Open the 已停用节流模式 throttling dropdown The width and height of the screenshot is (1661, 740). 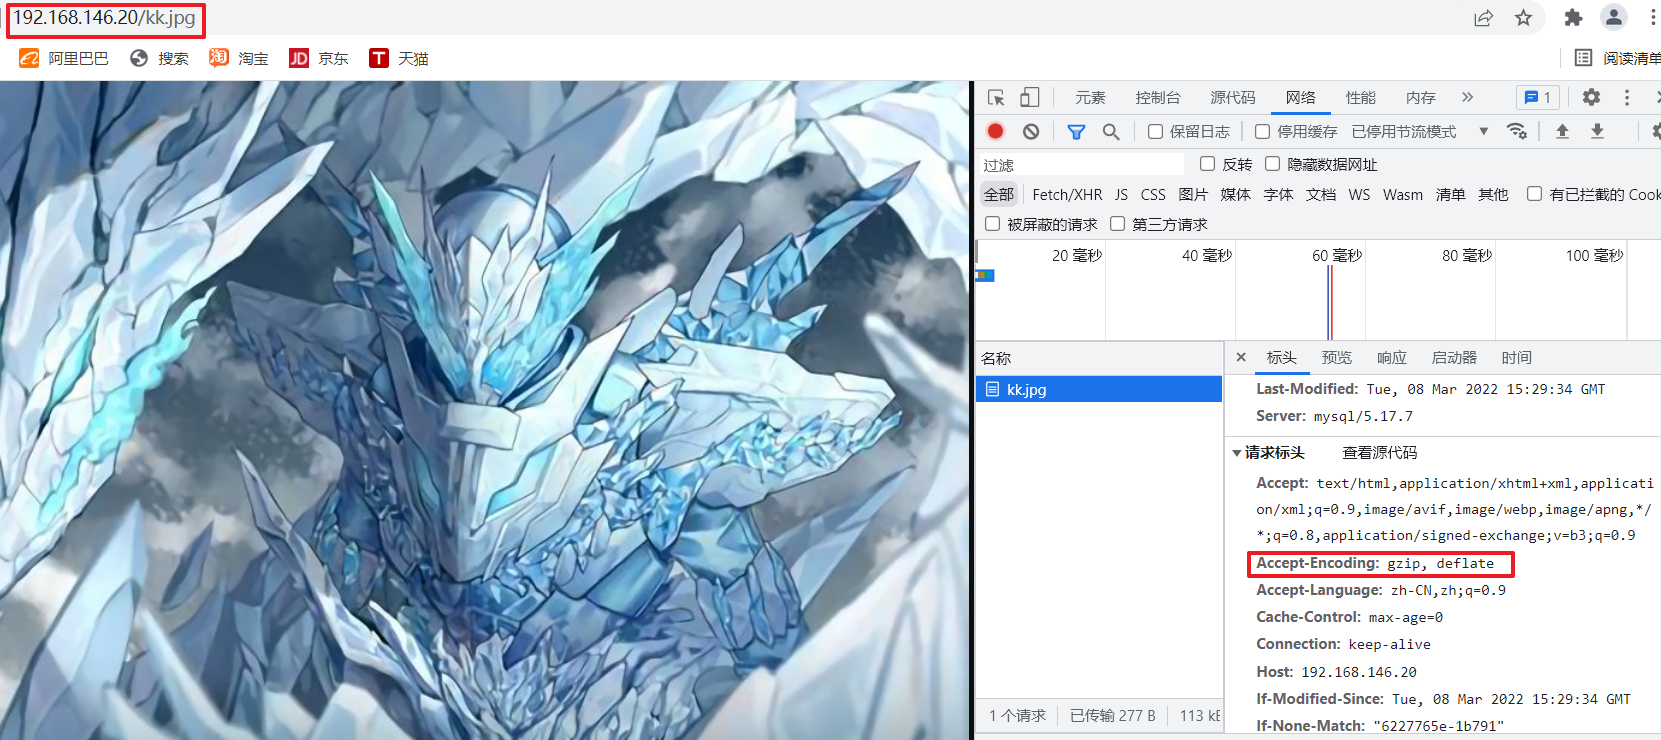click(1420, 131)
